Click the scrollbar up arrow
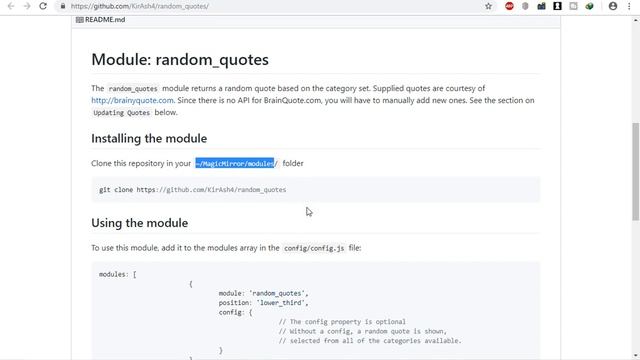The width and height of the screenshot is (640, 360). tap(636, 20)
